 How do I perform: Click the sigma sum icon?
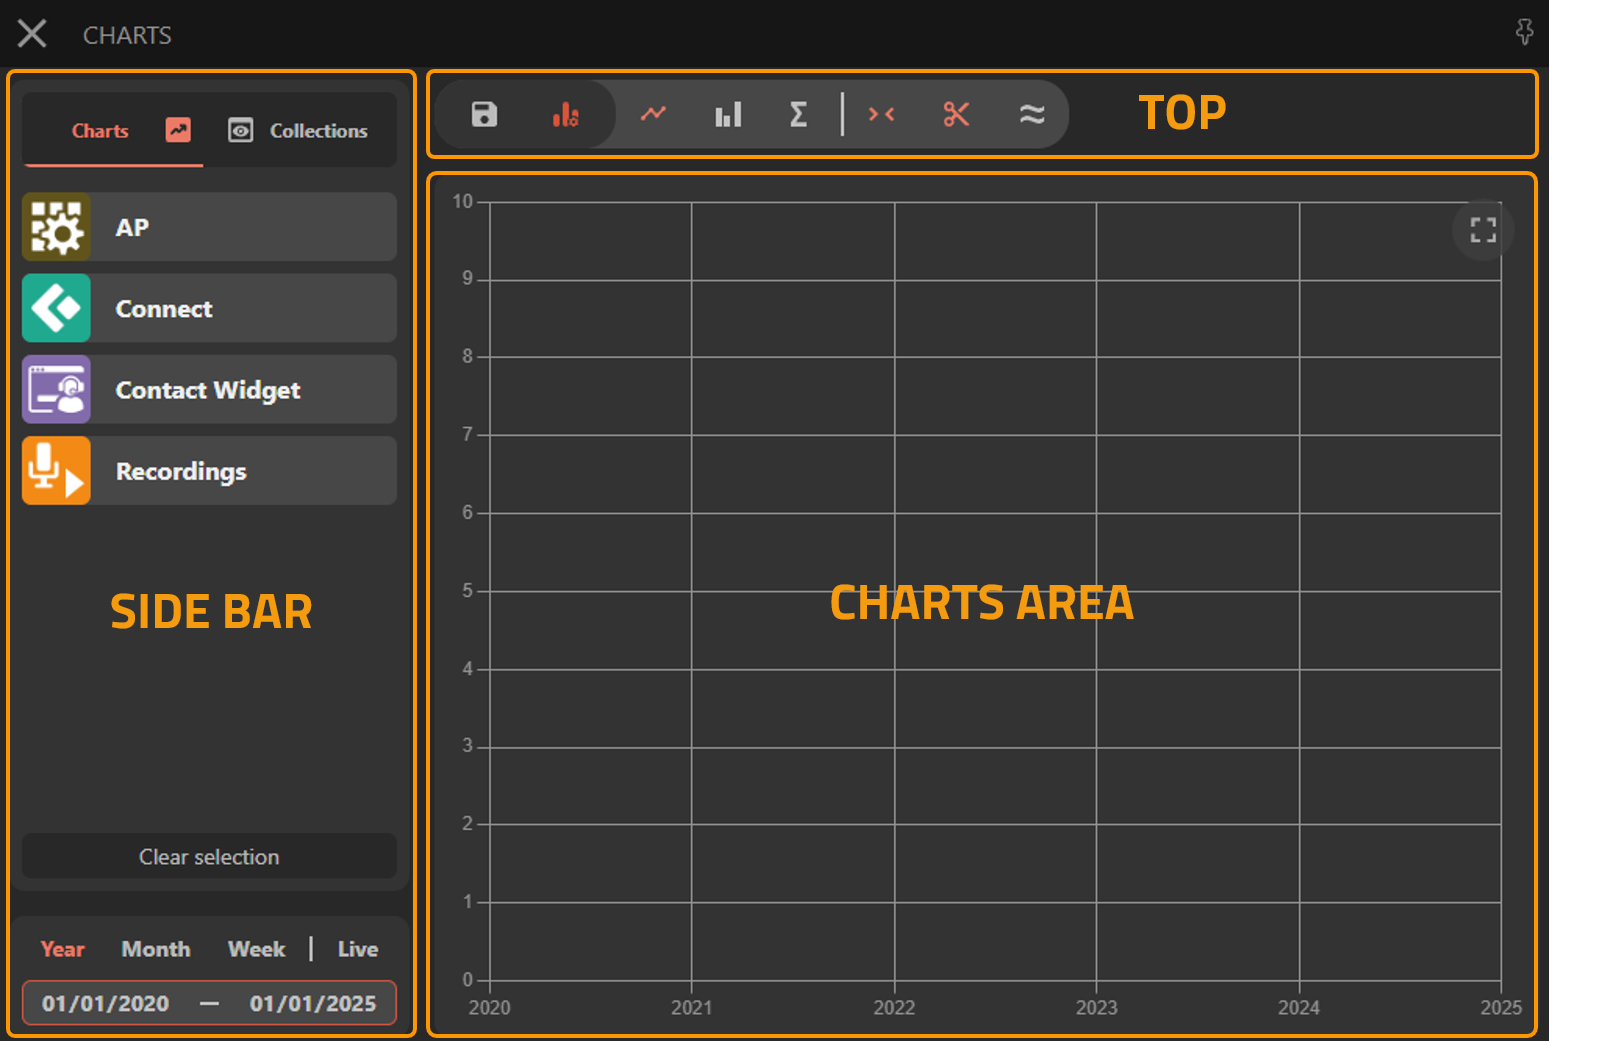tap(798, 114)
